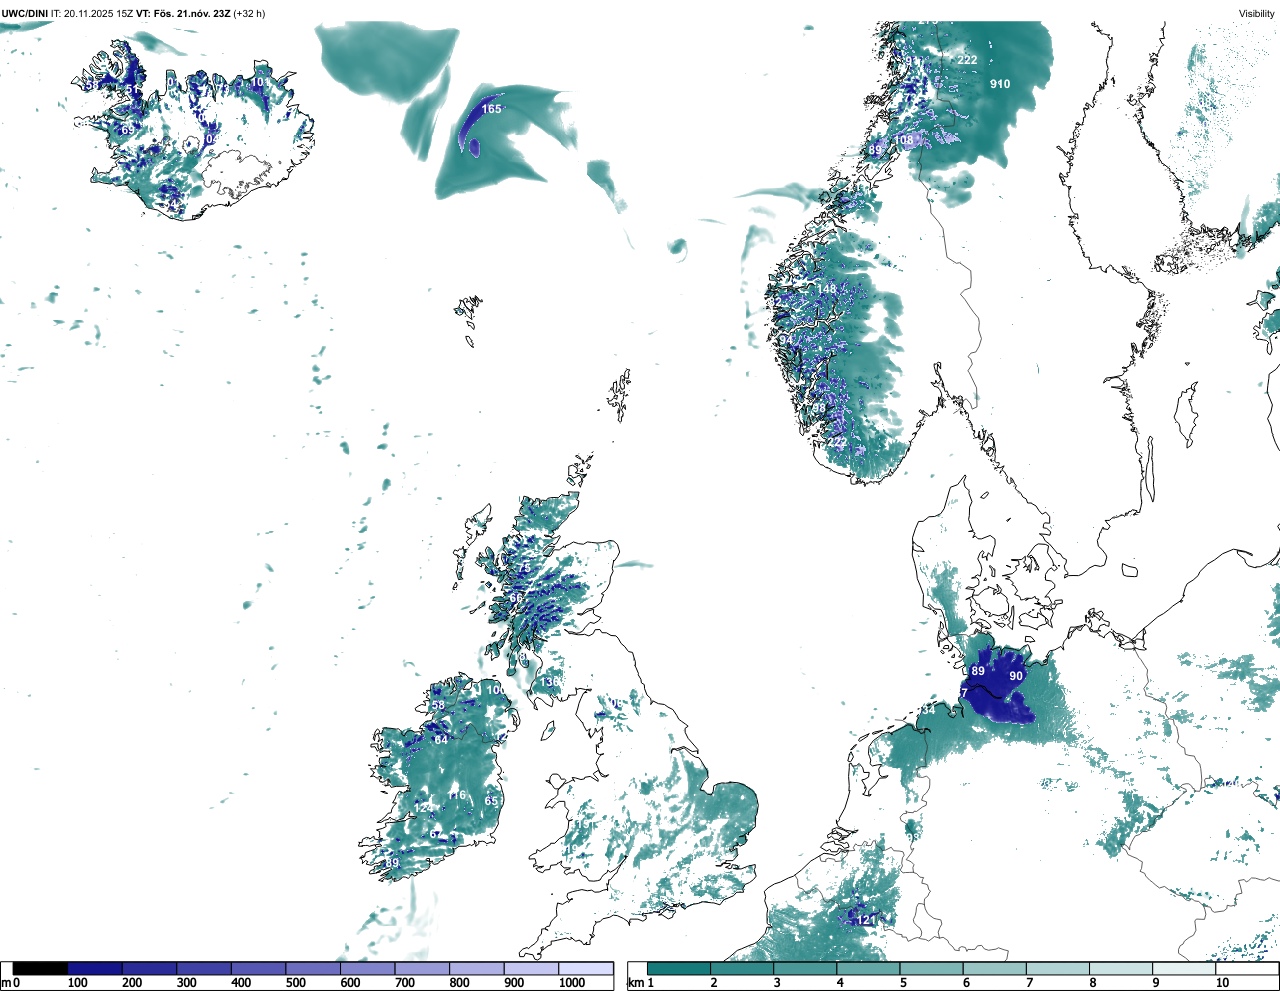Pick the 700–800 m lavender legend swatch
Screen dimensions: 1280x991
pos(422,968)
